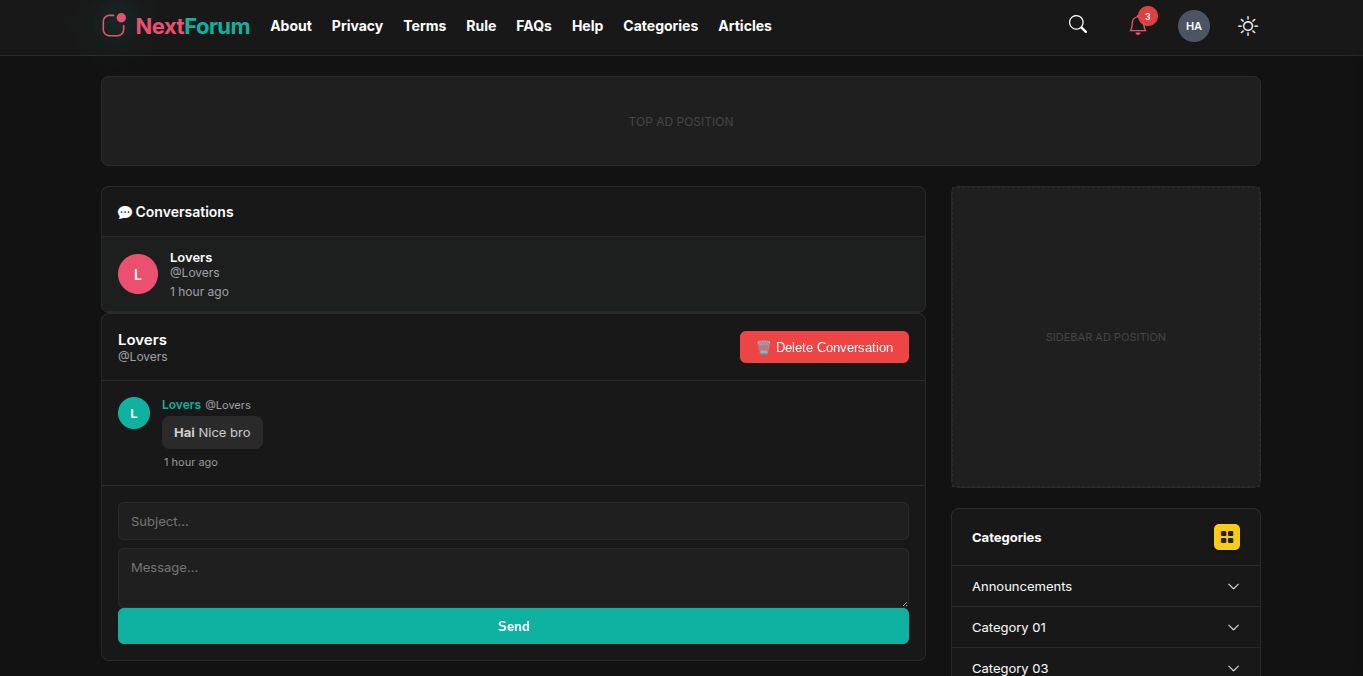Click the yellow grid icon beside Categories
Viewport: 1363px width, 676px height.
pos(1226,537)
